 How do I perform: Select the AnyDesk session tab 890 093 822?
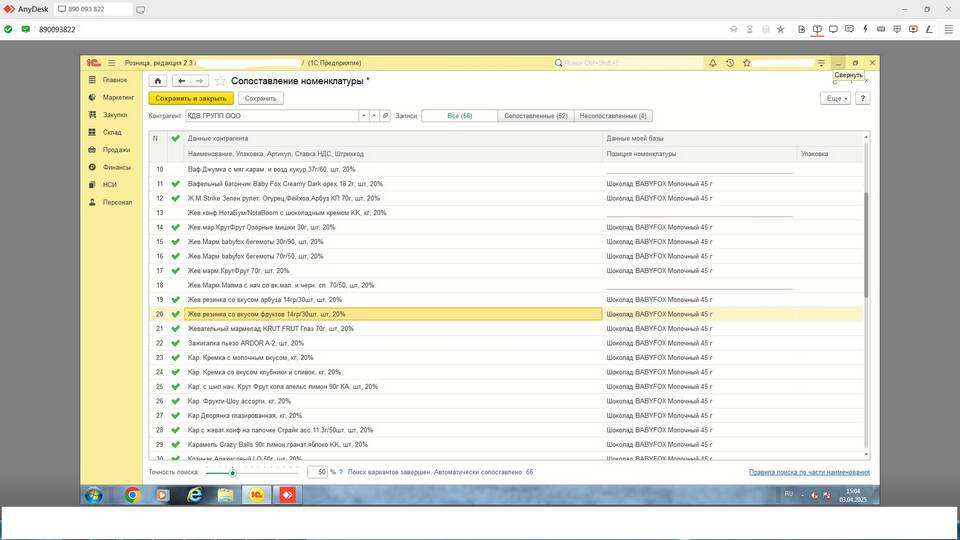[x=92, y=9]
